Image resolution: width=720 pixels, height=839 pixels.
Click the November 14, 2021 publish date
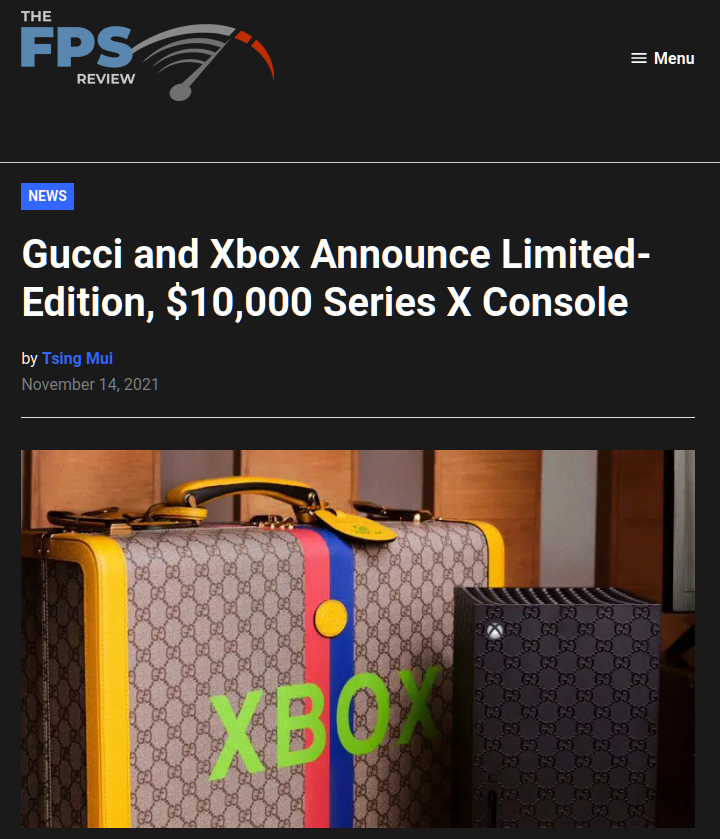point(90,385)
